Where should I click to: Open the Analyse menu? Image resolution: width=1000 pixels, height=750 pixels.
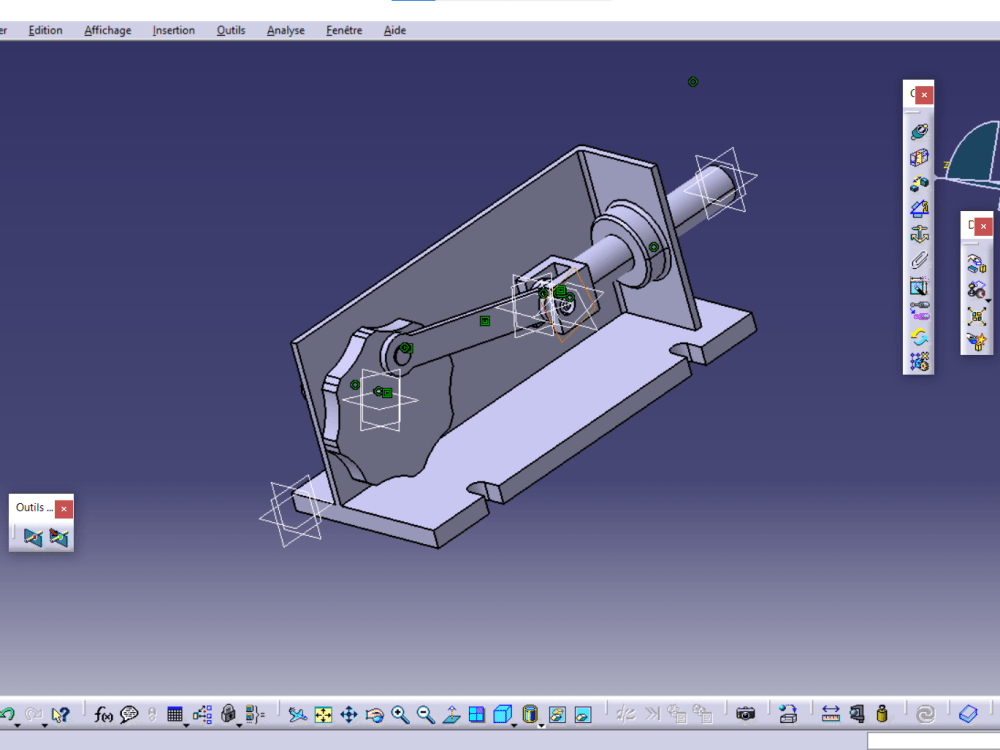click(285, 30)
